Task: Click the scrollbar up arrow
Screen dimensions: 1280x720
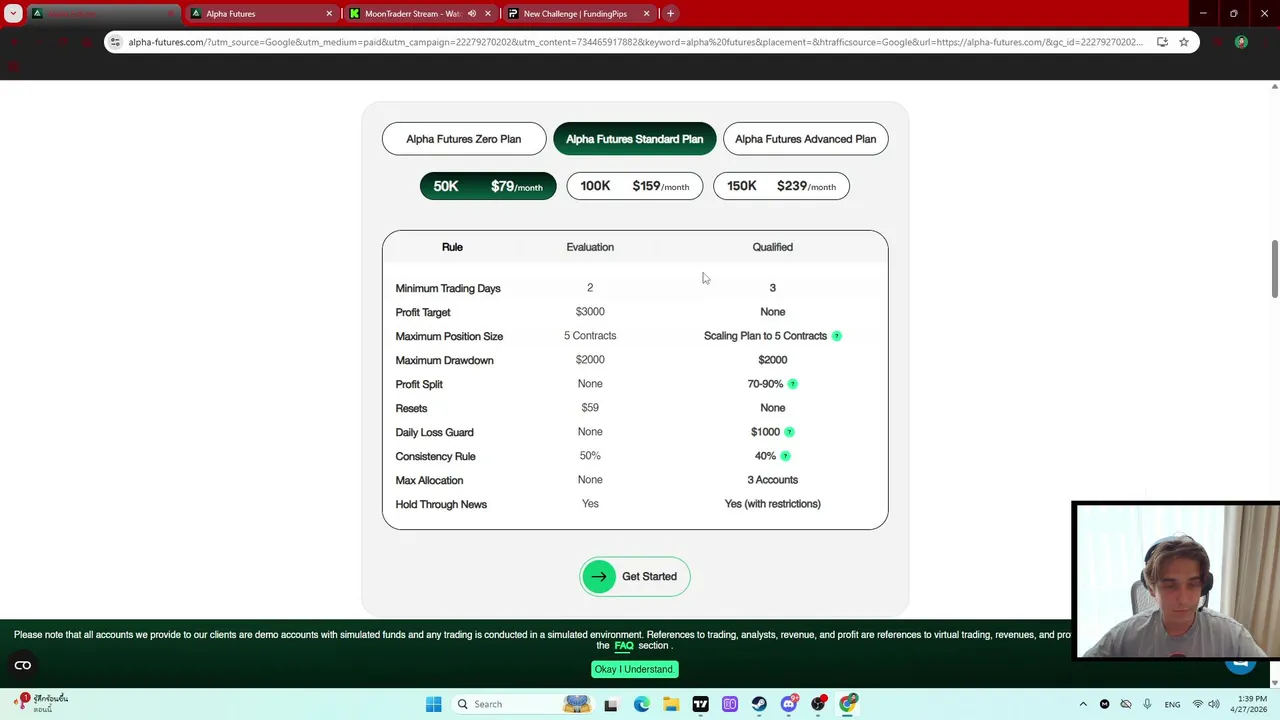Action: (x=1274, y=87)
